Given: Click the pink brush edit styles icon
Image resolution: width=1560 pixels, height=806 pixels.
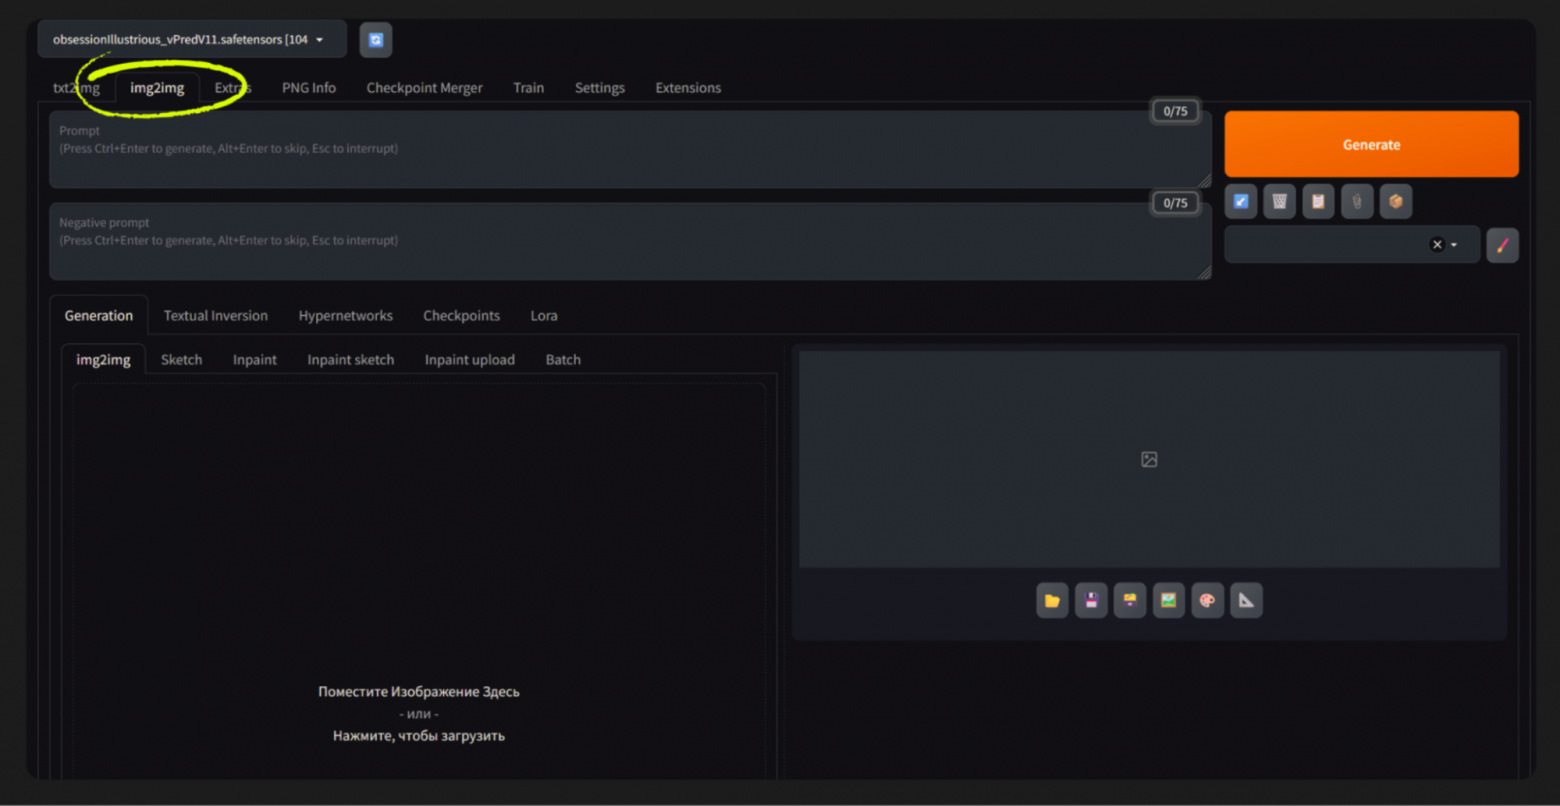Looking at the screenshot, I should click(x=1502, y=244).
